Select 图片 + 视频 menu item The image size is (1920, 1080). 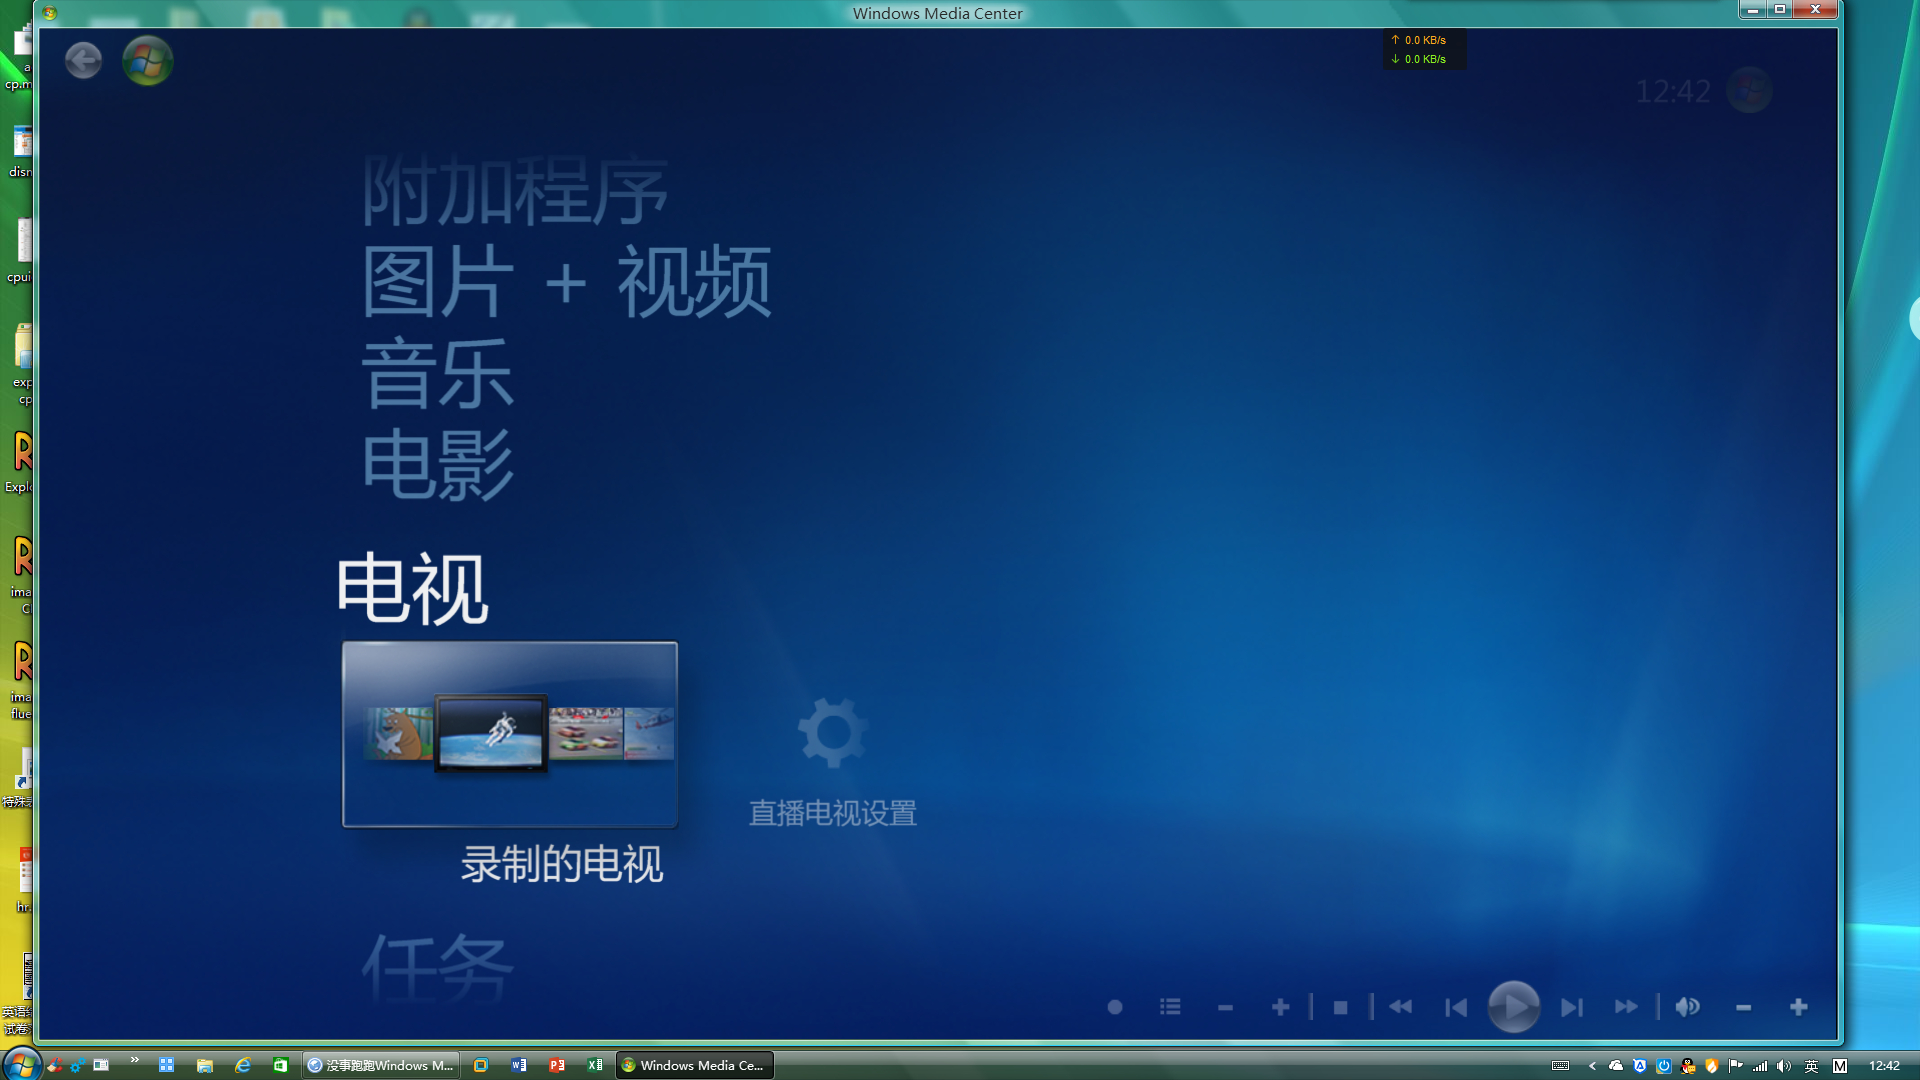(x=566, y=282)
